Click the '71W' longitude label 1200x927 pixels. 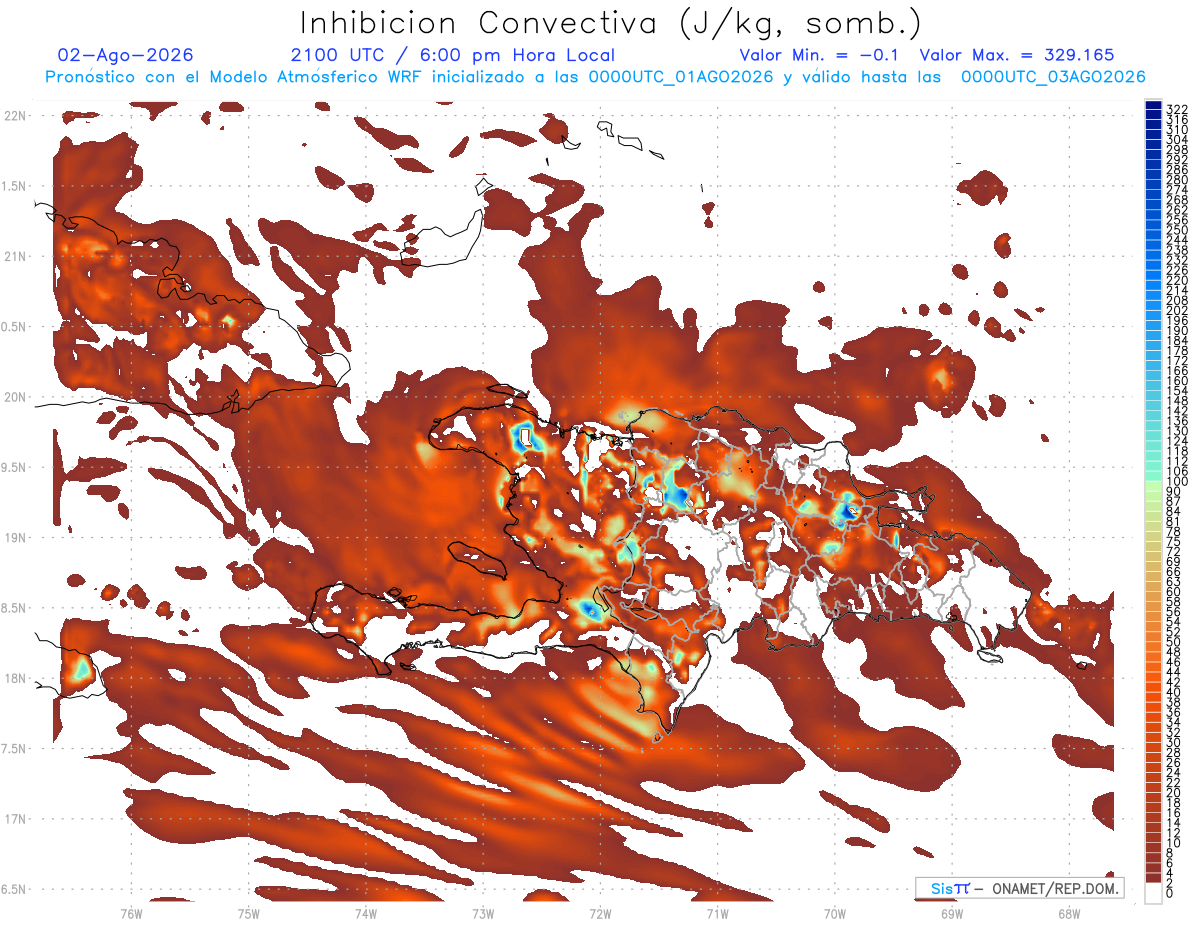coord(717,913)
